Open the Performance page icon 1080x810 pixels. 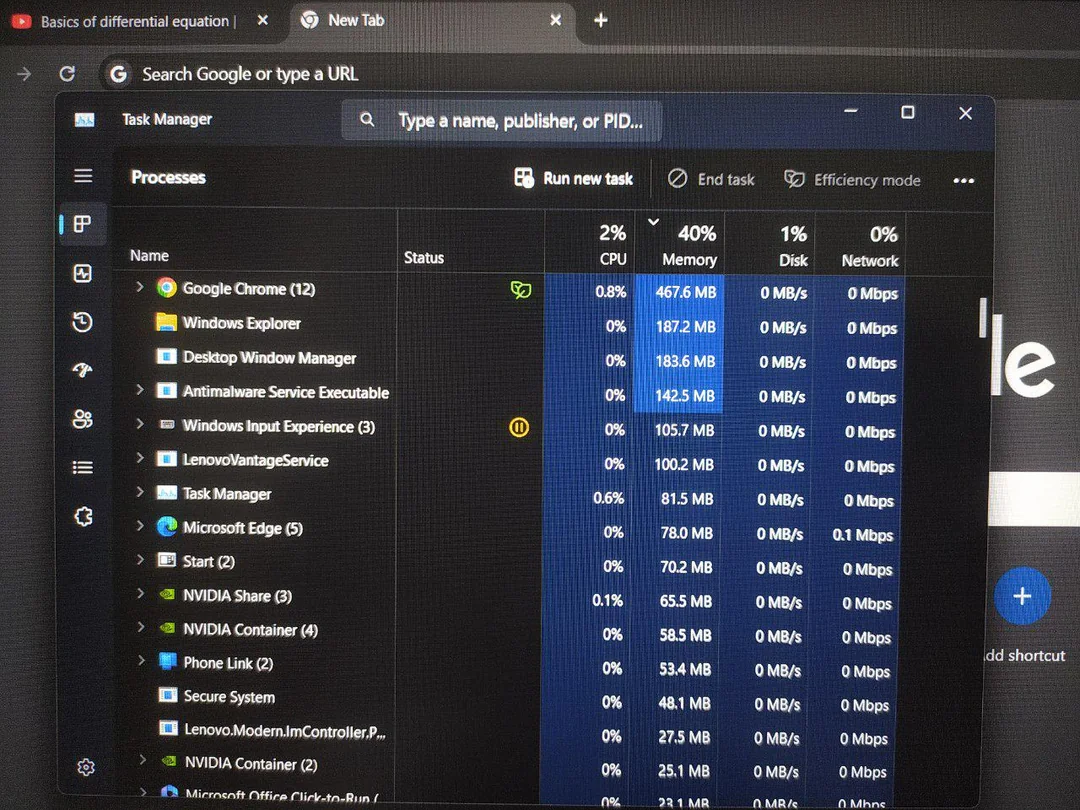click(83, 273)
